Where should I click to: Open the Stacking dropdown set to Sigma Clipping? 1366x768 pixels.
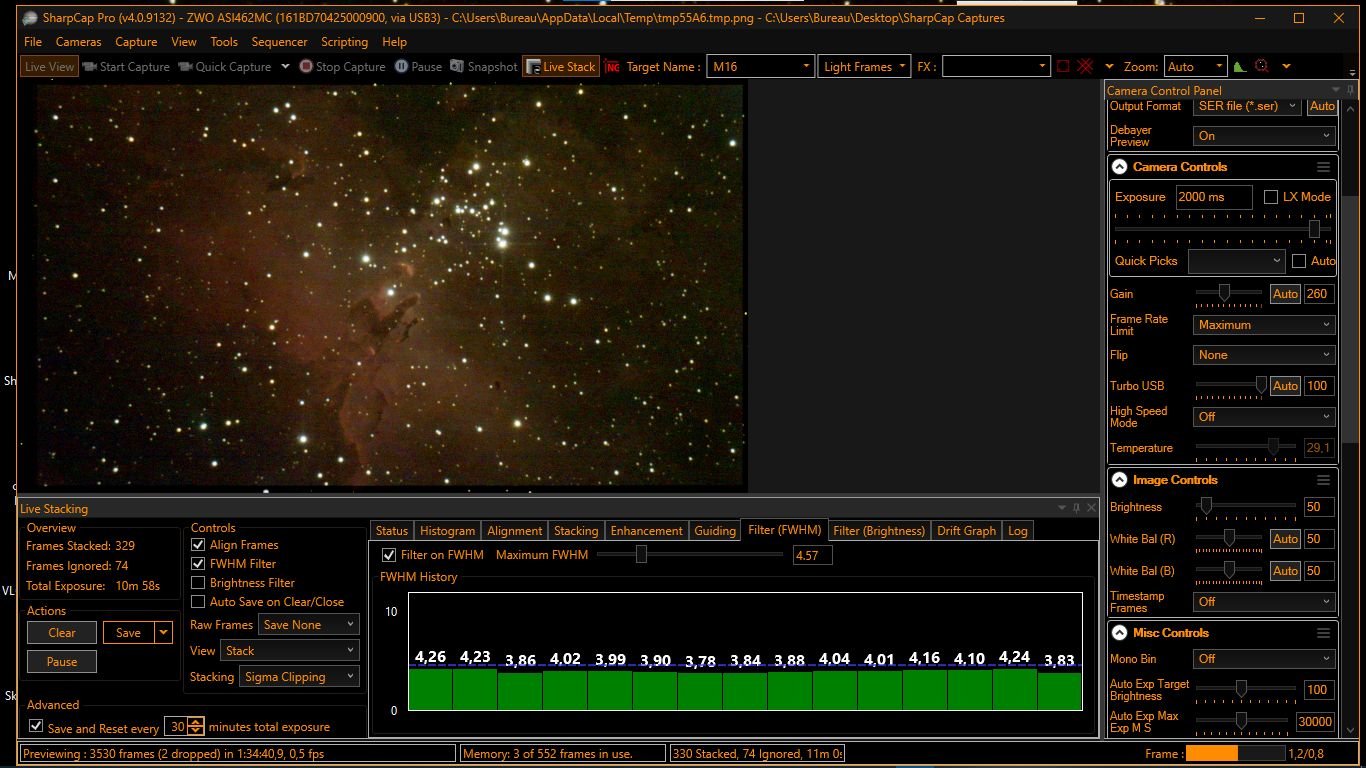(x=299, y=677)
